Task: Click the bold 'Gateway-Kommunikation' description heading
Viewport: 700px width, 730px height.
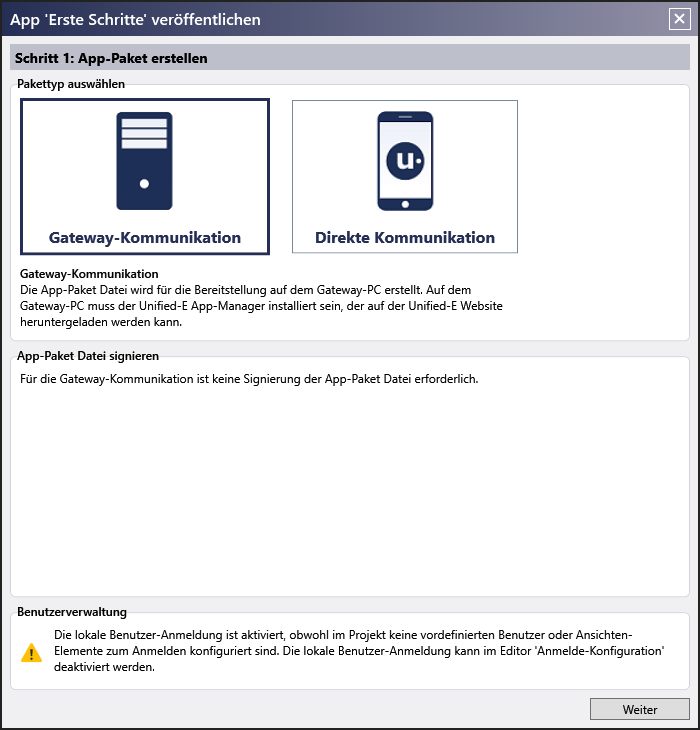Action: (89, 274)
